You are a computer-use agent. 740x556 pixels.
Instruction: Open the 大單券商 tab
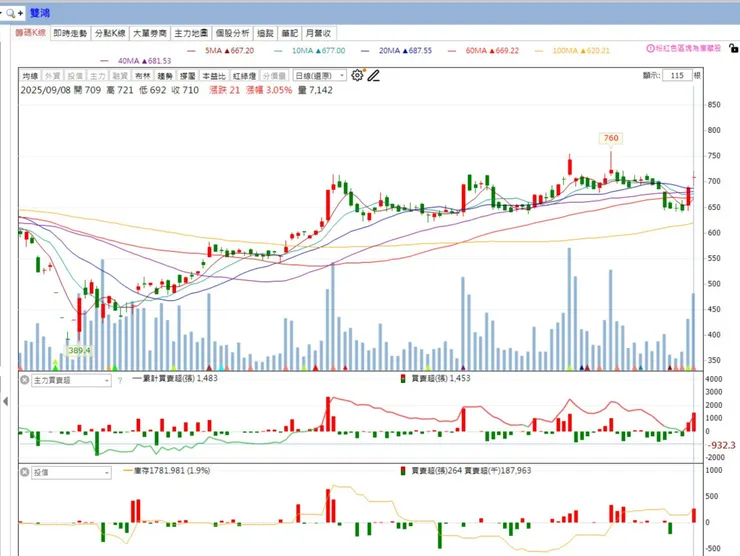[150, 33]
